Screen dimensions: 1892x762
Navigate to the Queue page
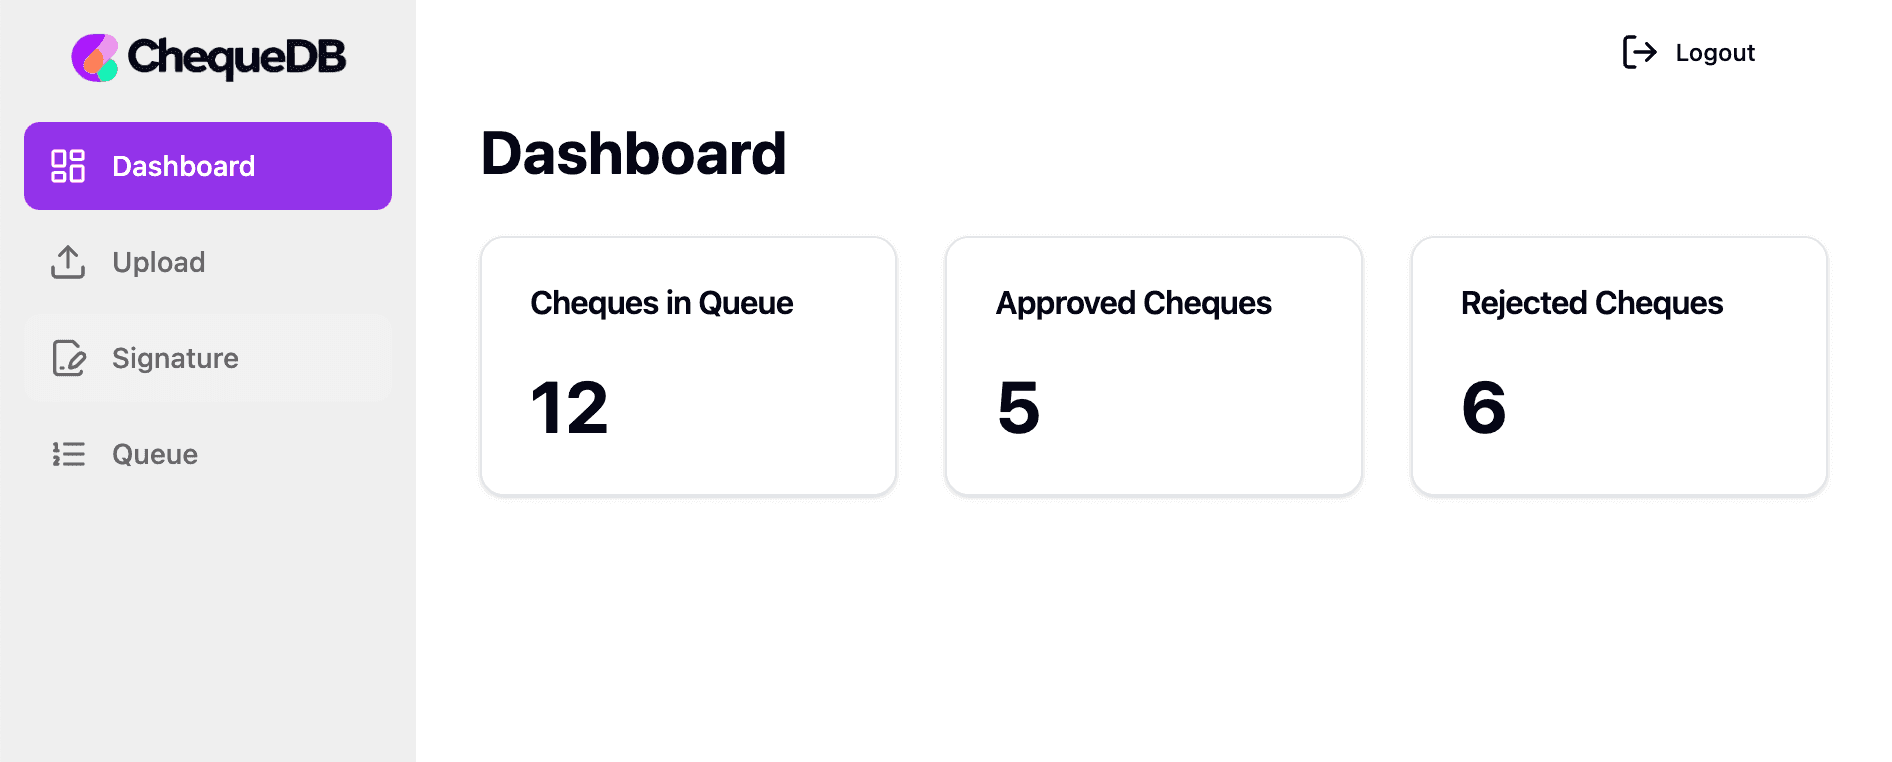208,454
